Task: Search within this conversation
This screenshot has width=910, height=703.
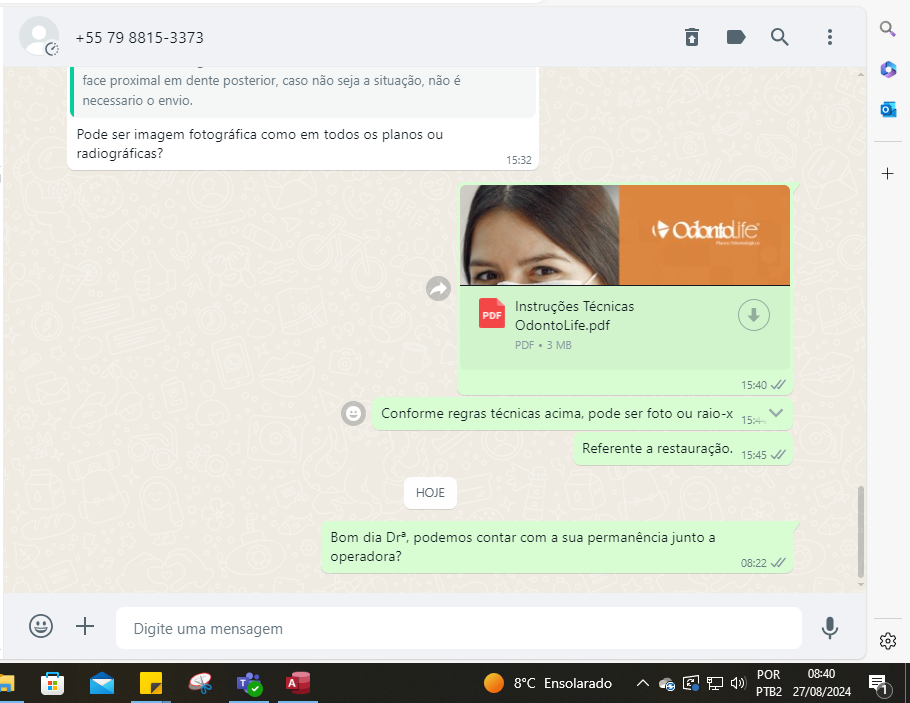Action: click(779, 37)
